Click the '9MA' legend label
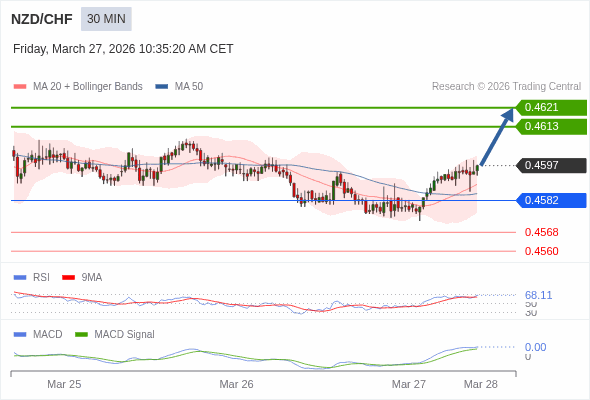Screen dimensions: 590x400 click(x=92, y=278)
